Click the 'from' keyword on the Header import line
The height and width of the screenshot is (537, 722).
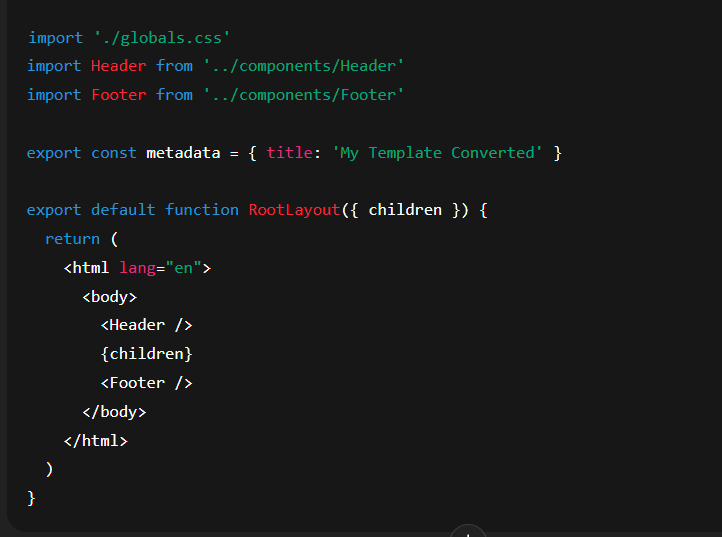[174, 66]
